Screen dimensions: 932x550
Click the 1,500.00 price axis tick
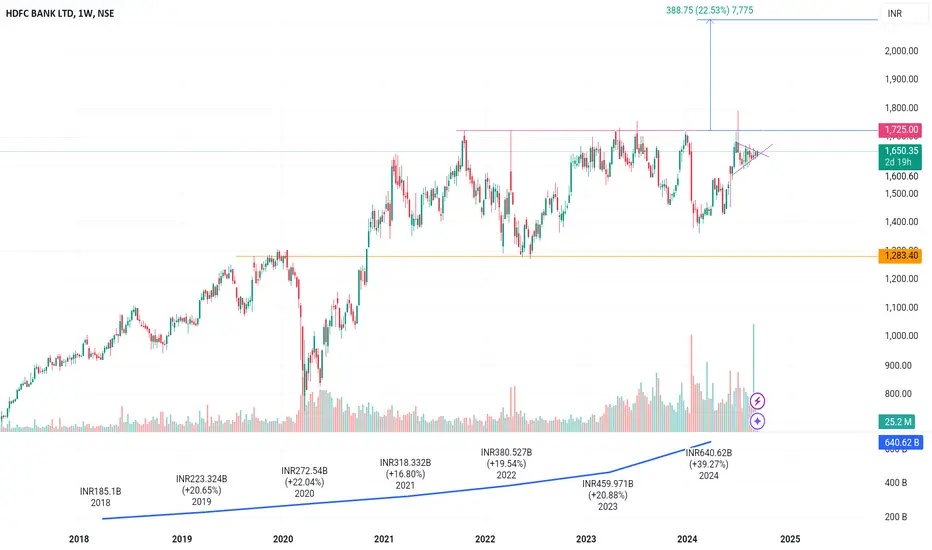901,193
